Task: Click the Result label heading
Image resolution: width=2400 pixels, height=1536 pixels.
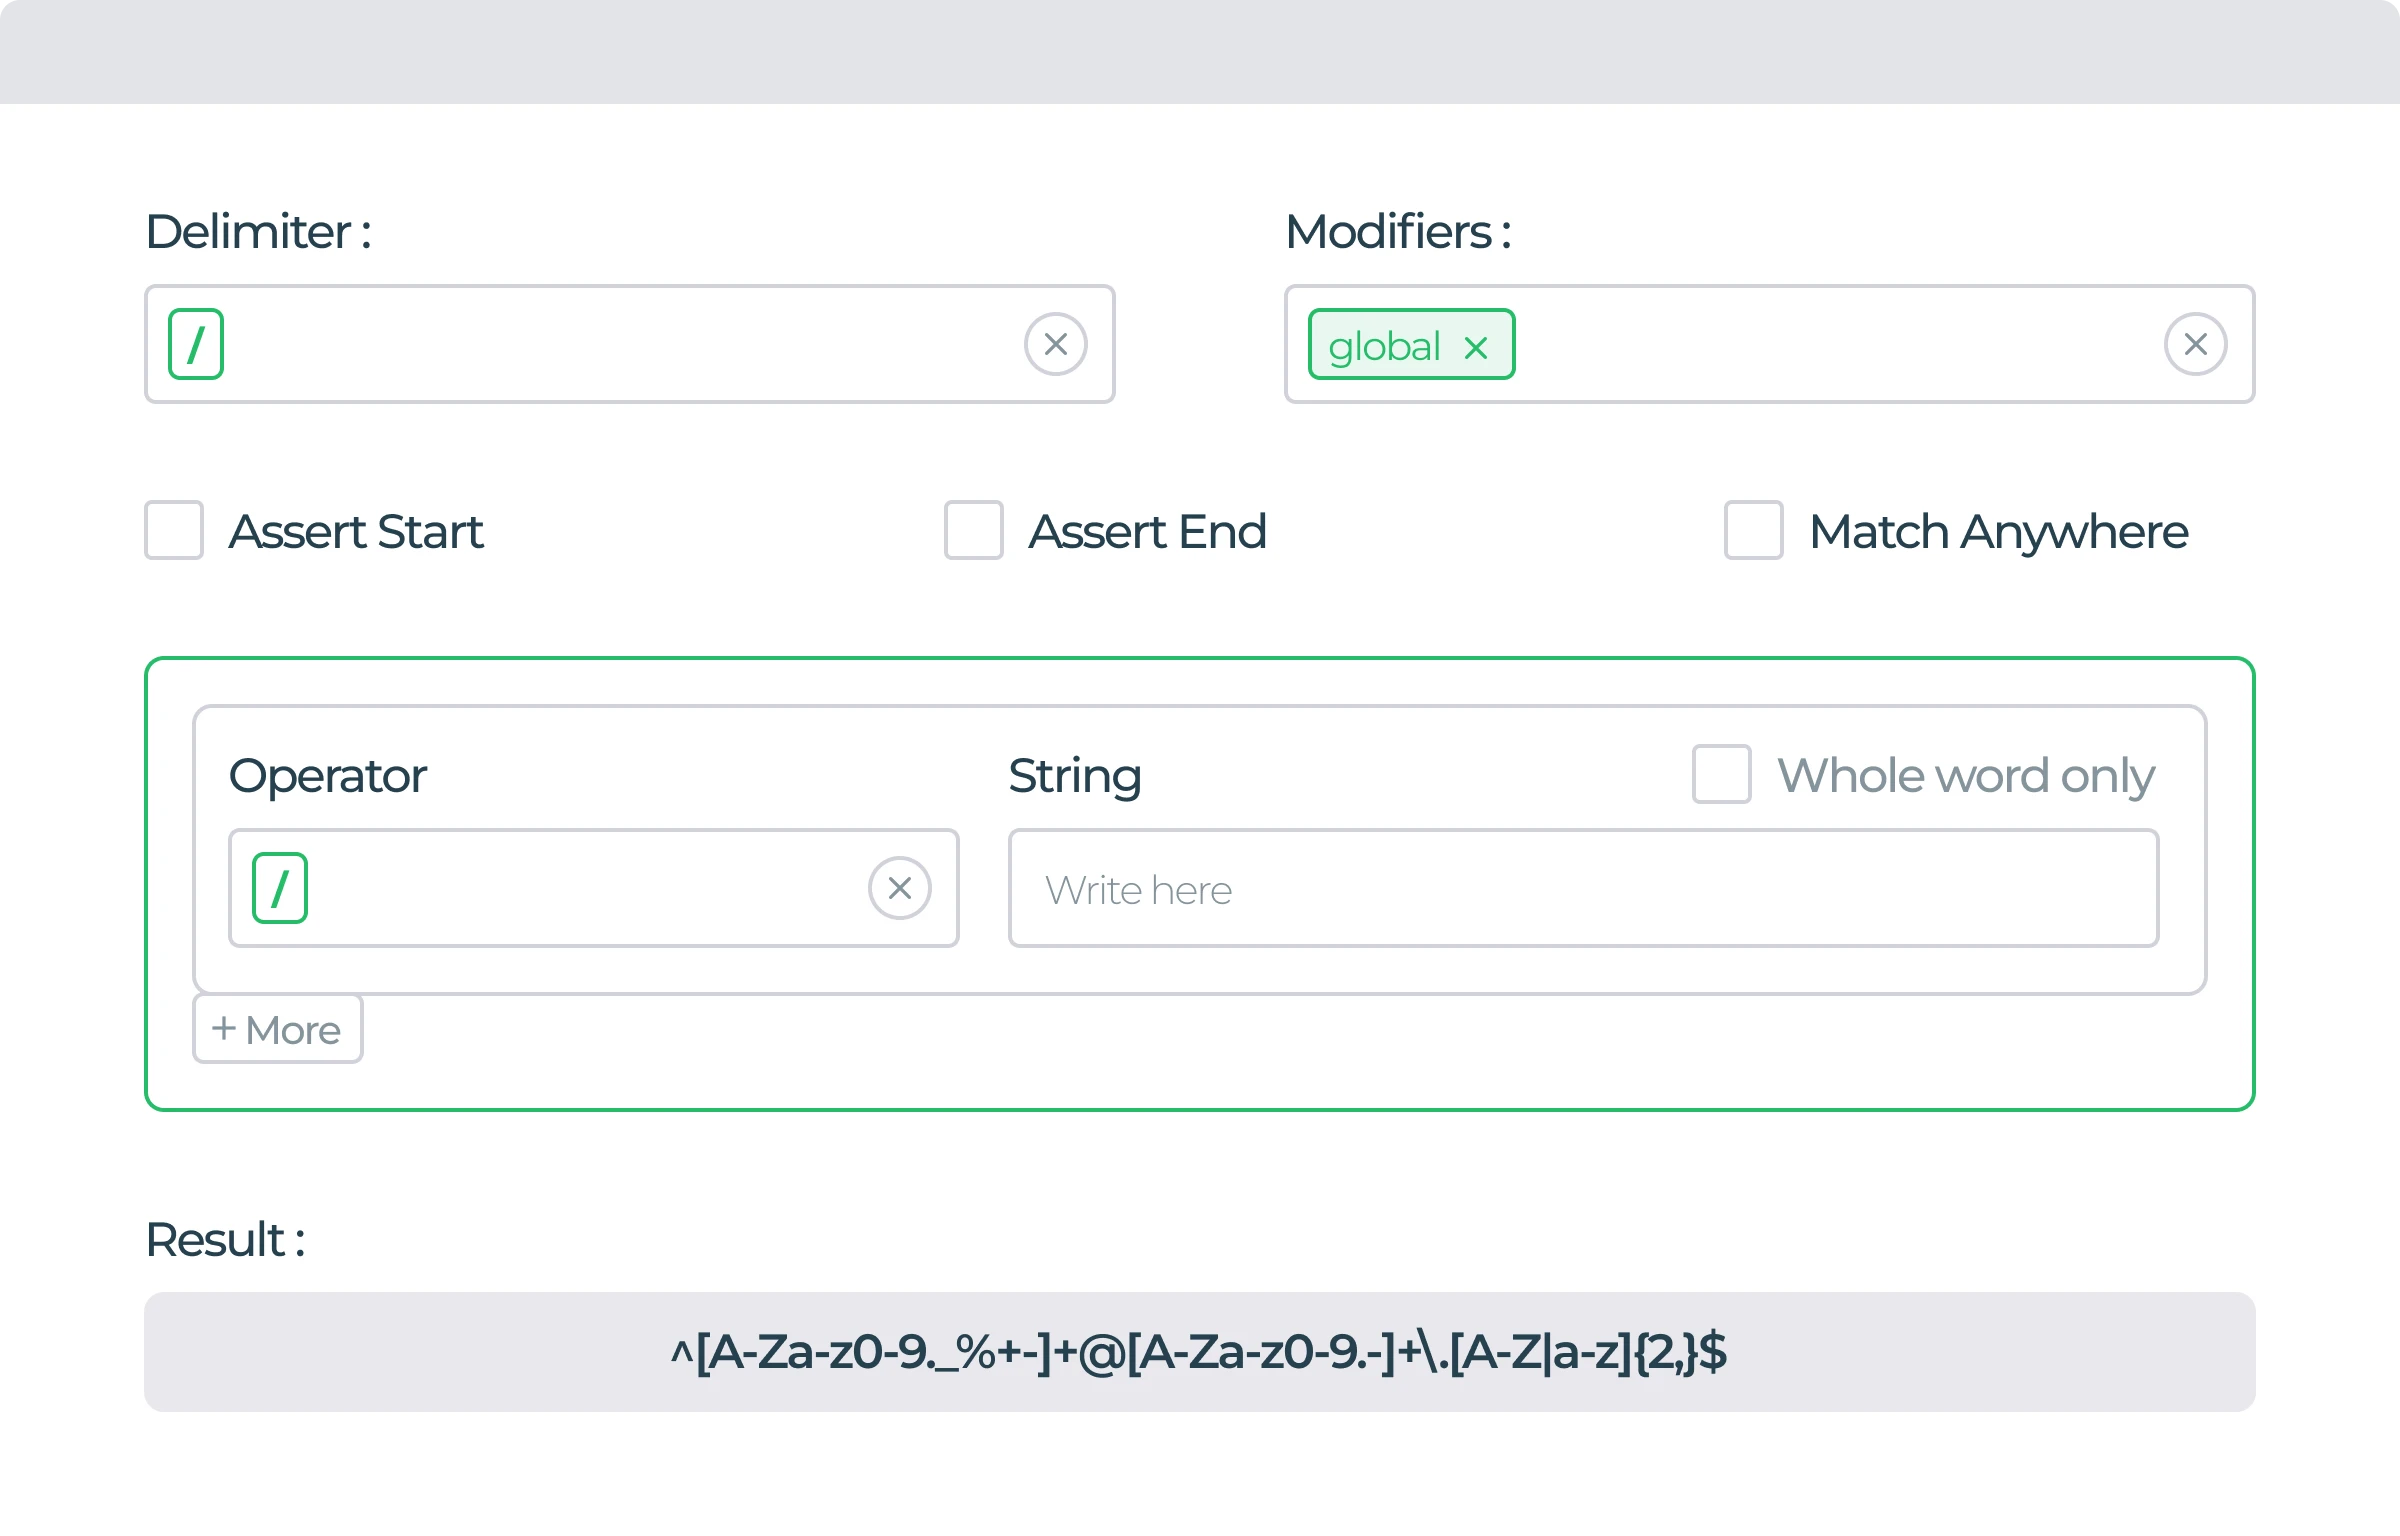Action: tap(224, 1239)
